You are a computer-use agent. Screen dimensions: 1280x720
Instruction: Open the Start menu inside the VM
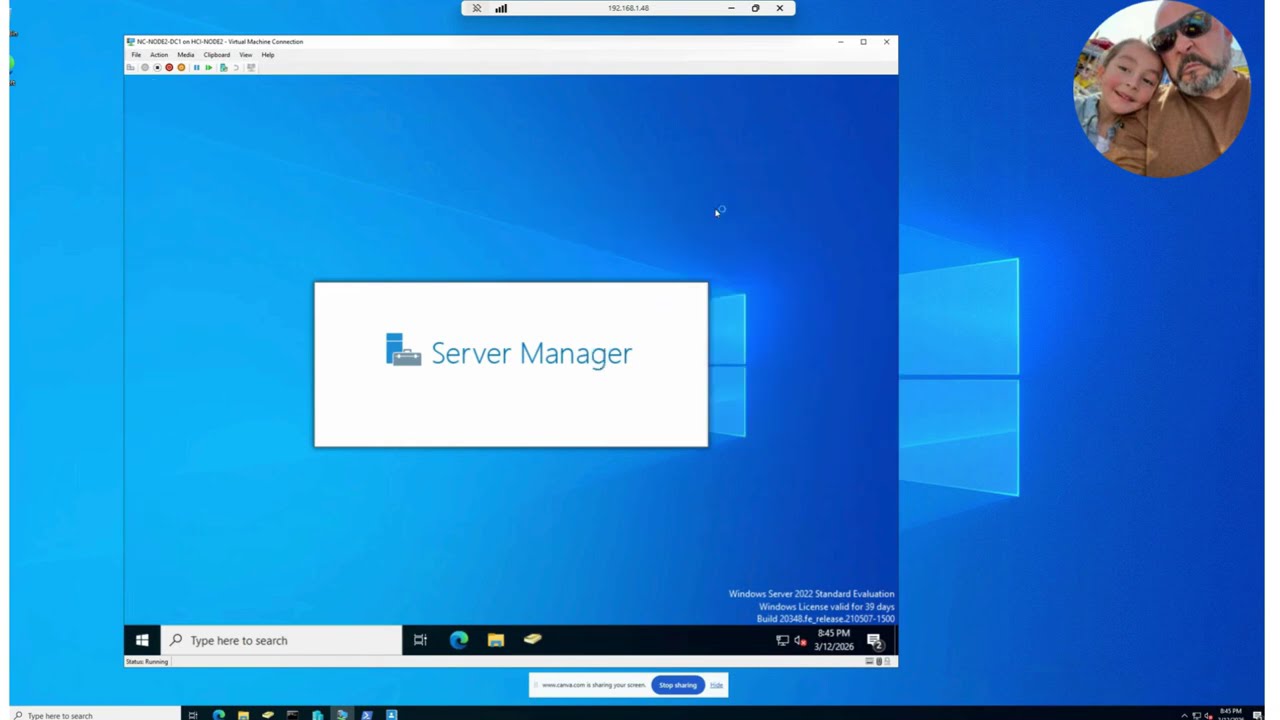[142, 640]
